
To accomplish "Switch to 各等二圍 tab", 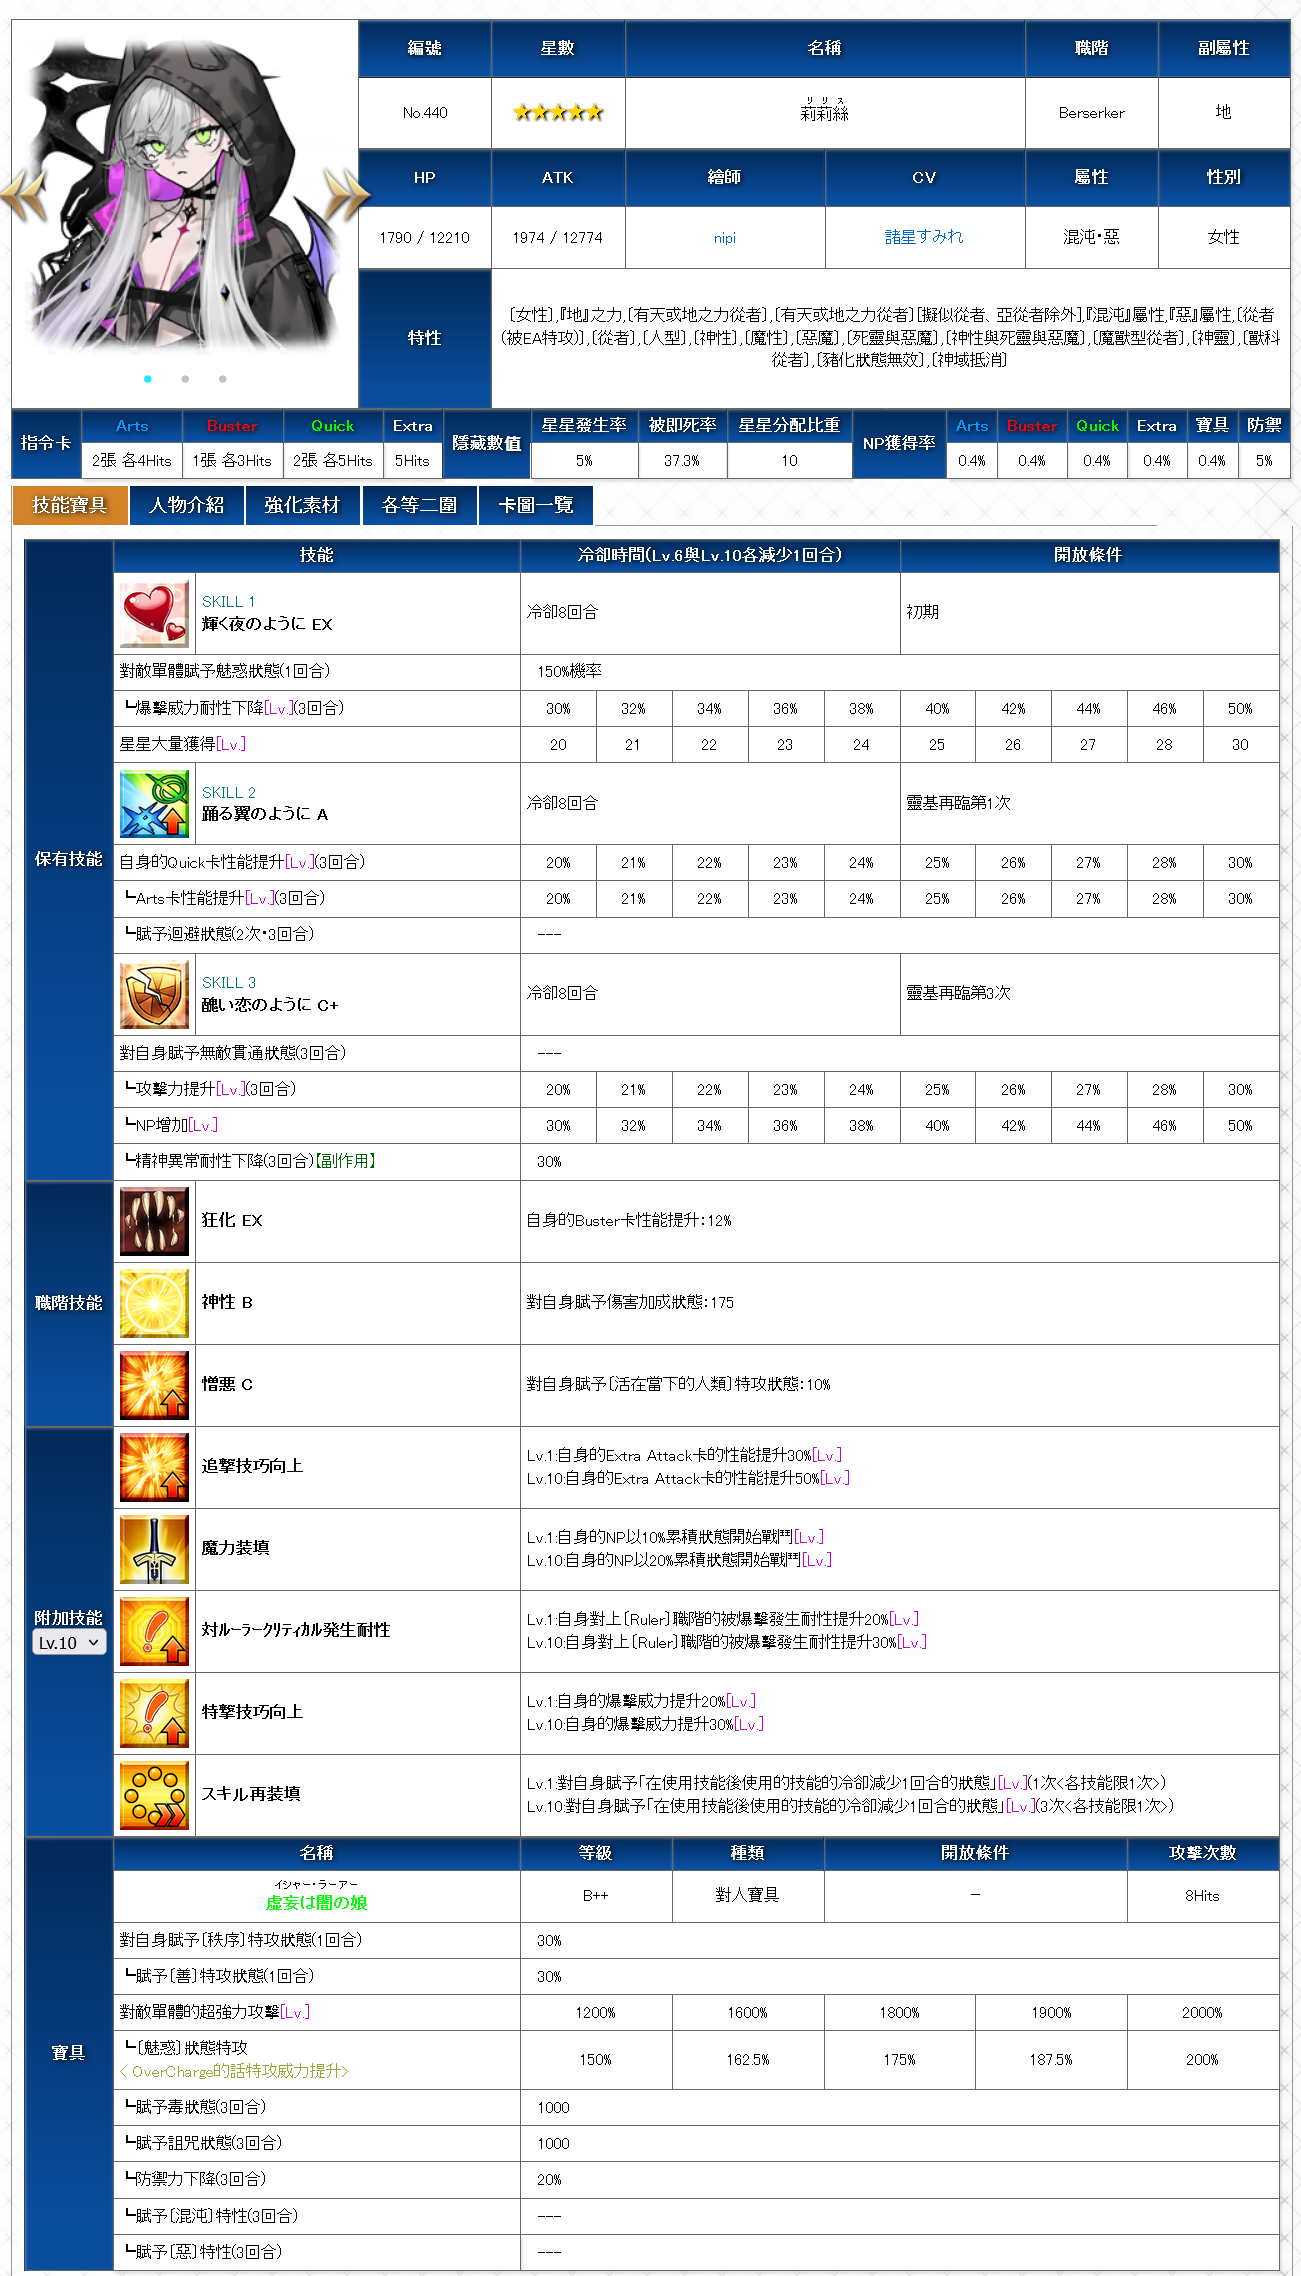I will (x=419, y=505).
